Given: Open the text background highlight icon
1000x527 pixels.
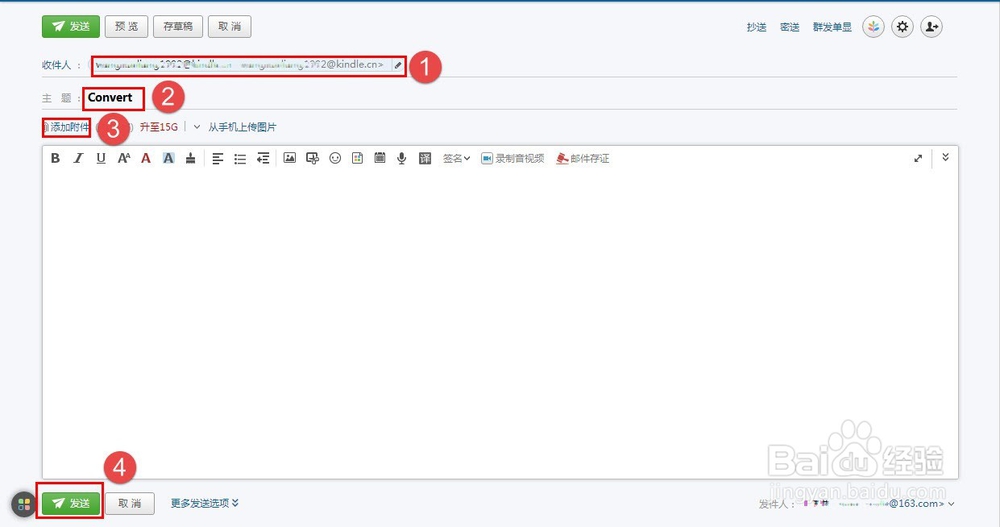Looking at the screenshot, I should click(x=168, y=158).
